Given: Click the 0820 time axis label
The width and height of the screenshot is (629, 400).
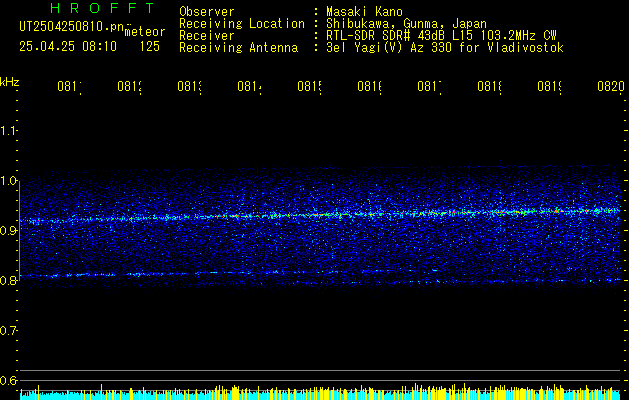Looking at the screenshot, I should (611, 86).
